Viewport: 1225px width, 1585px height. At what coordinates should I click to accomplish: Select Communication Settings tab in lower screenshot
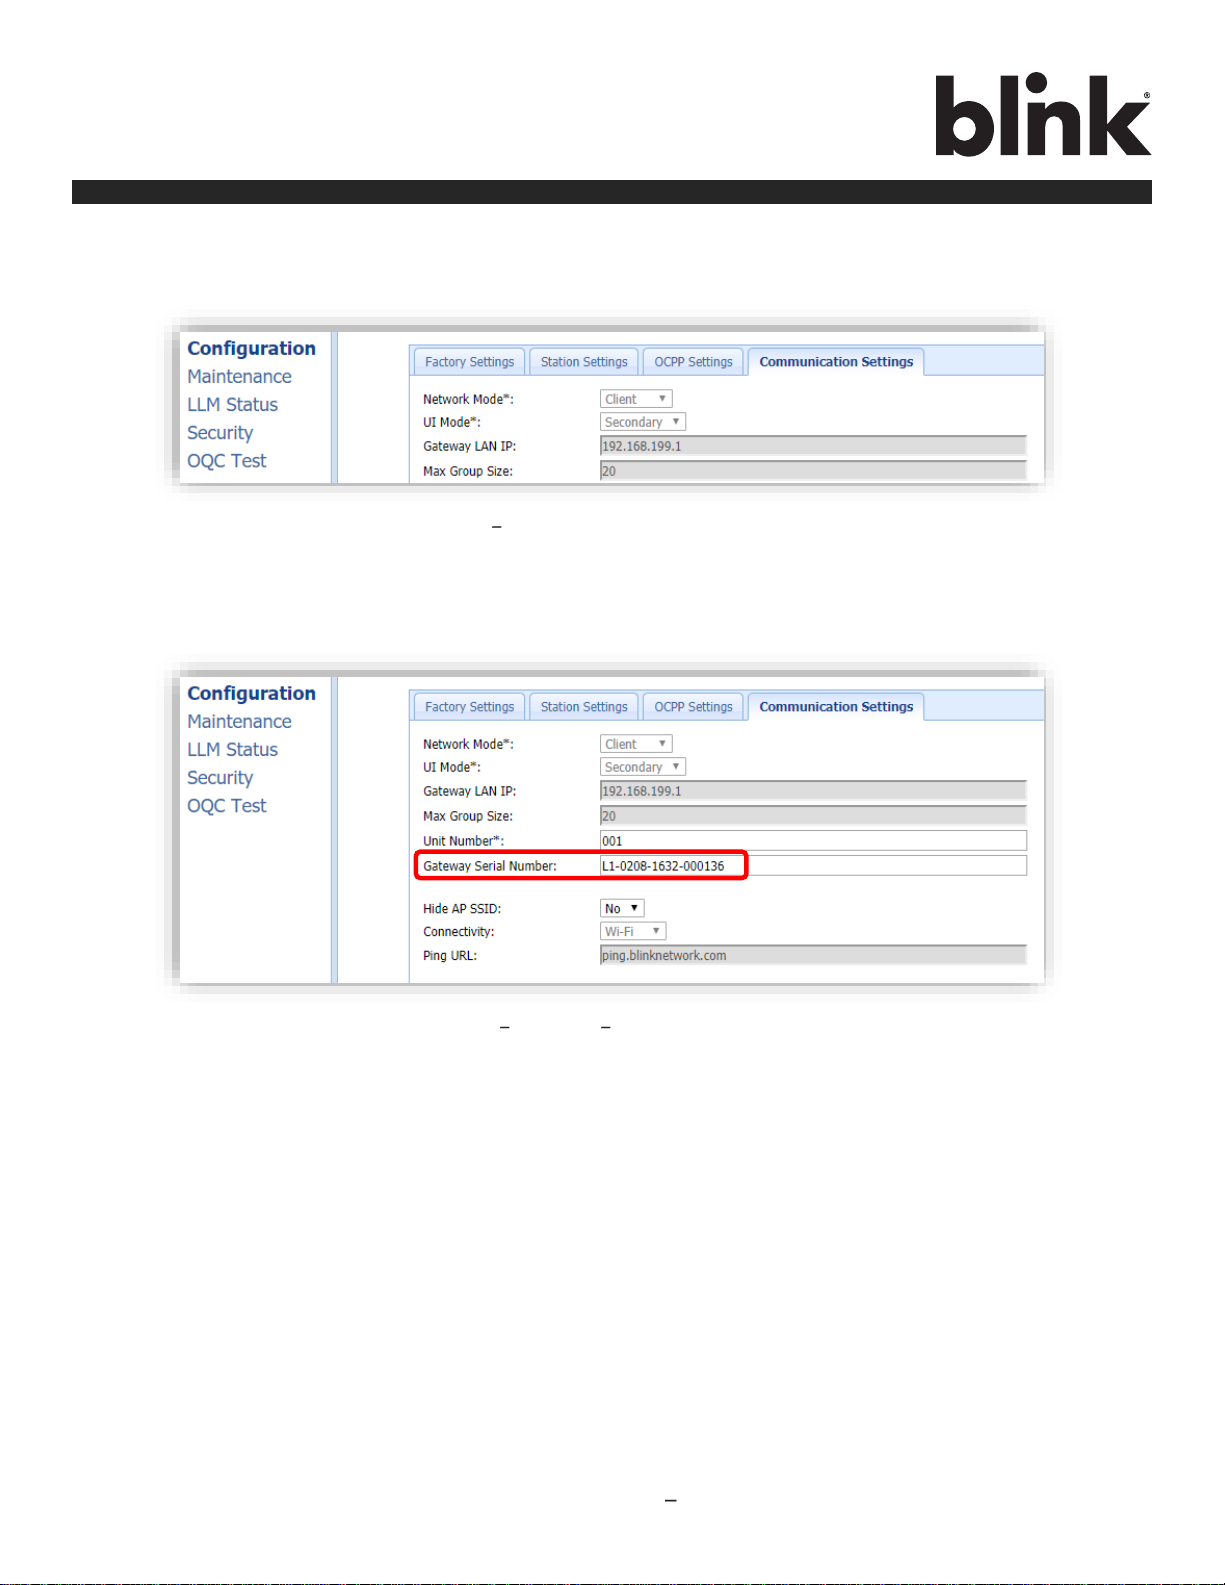coord(836,707)
